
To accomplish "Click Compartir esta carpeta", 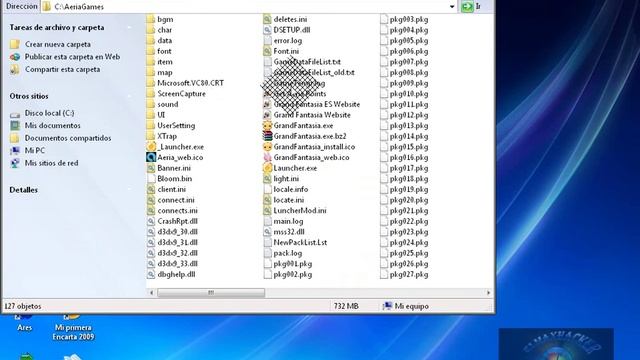I will (x=62, y=69).
